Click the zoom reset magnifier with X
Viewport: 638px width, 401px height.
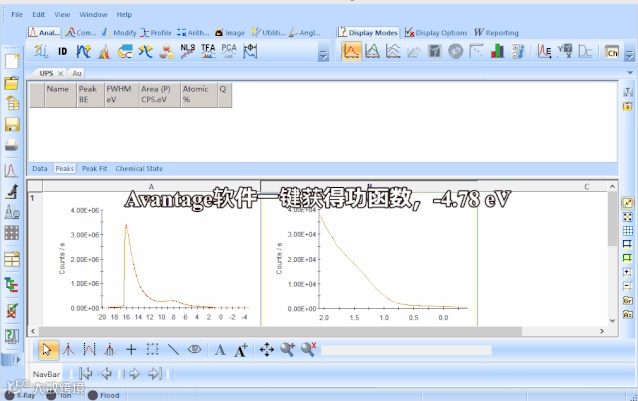click(x=308, y=350)
